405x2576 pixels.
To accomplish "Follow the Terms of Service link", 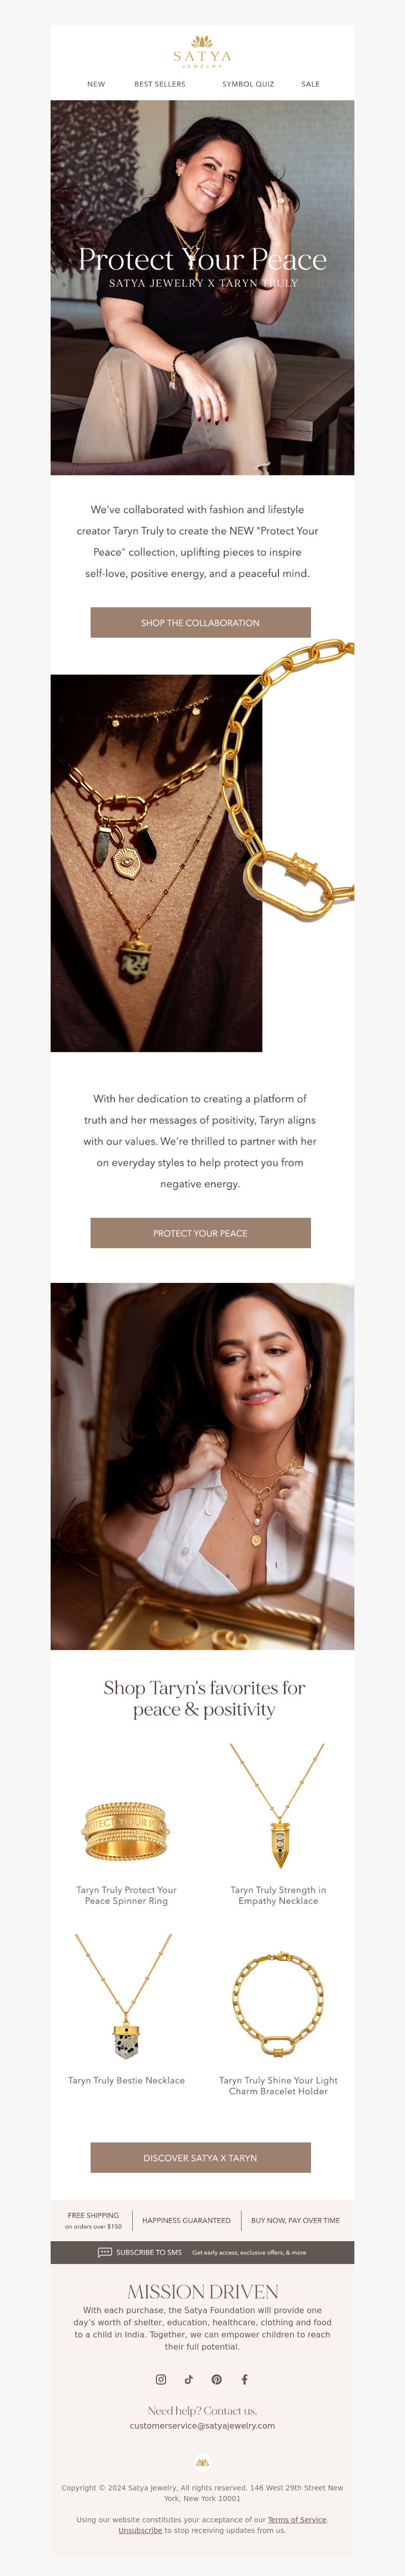I will pos(297,2519).
